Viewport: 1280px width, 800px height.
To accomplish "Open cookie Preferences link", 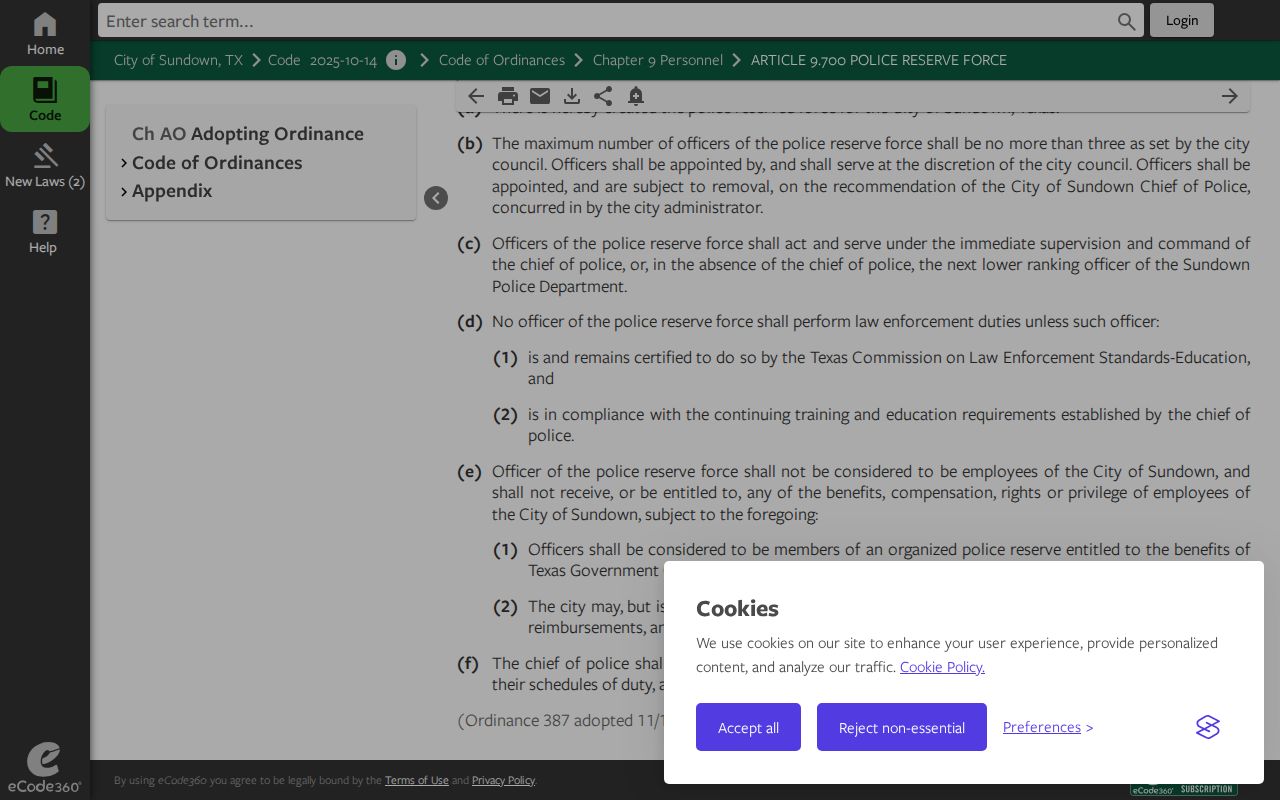I will pyautogui.click(x=1042, y=727).
